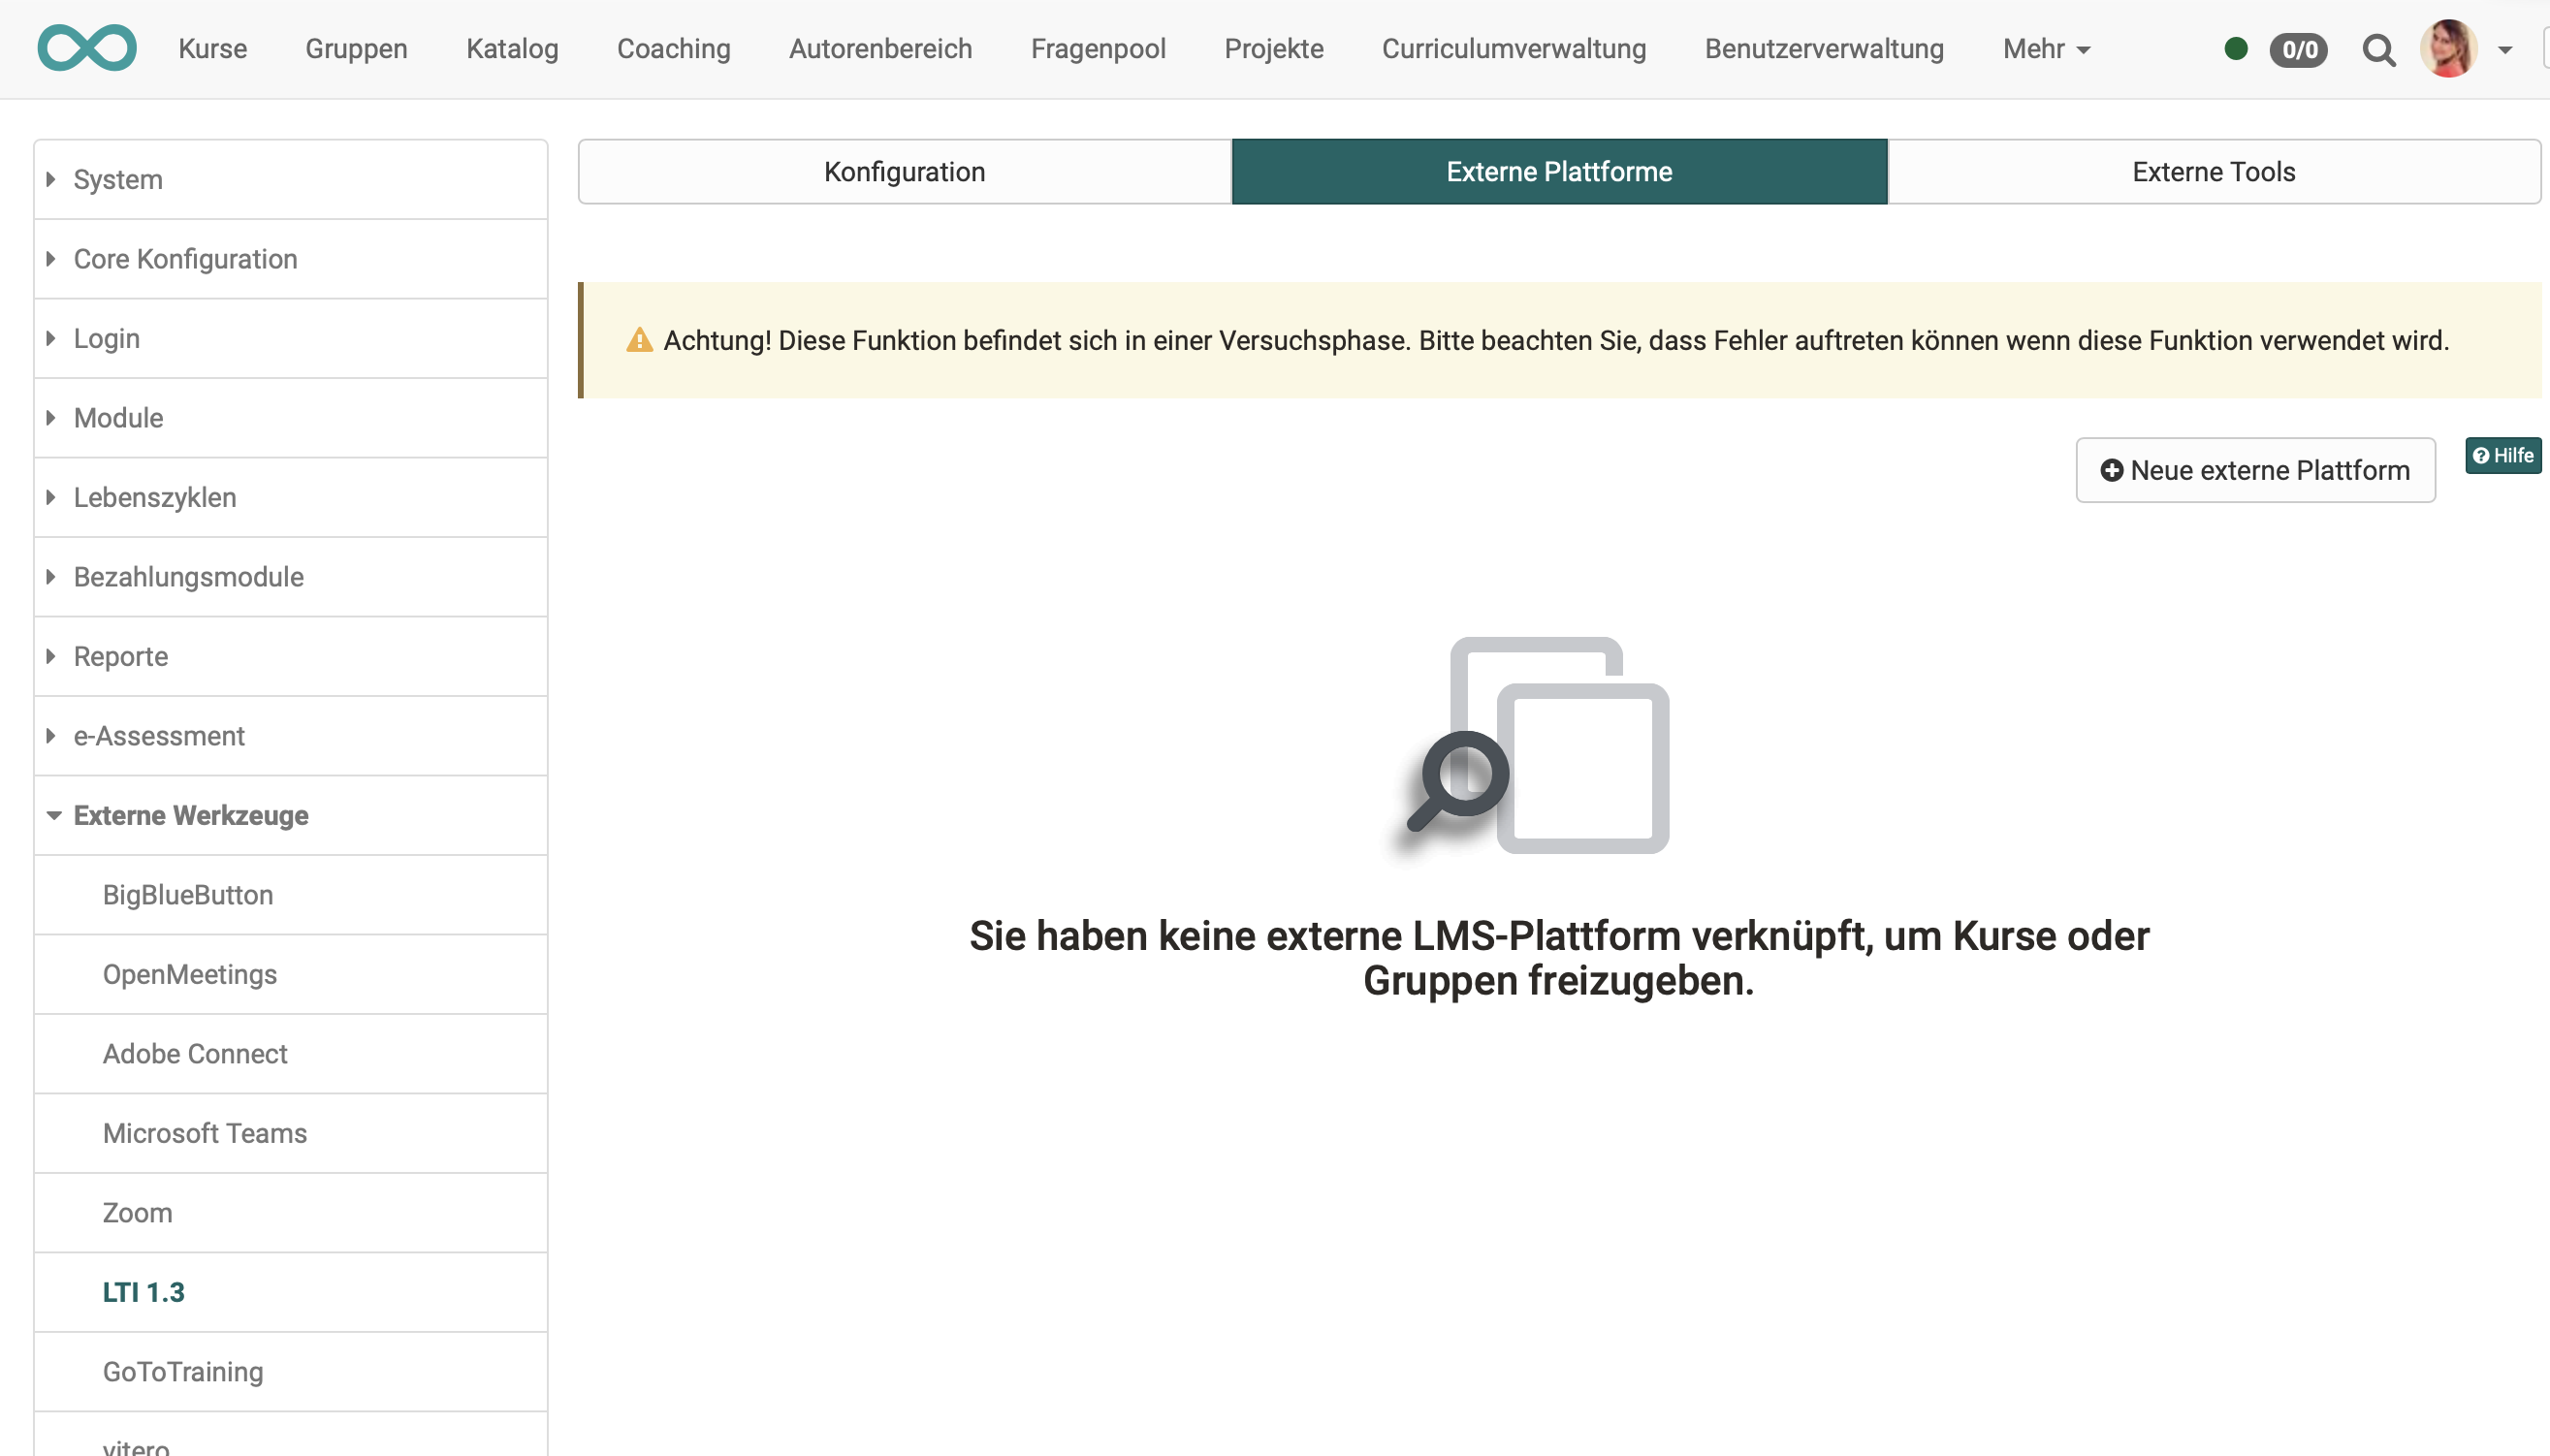Image resolution: width=2550 pixels, height=1456 pixels.
Task: Open Benutzerverwaltung from the top navigation
Action: (1824, 49)
